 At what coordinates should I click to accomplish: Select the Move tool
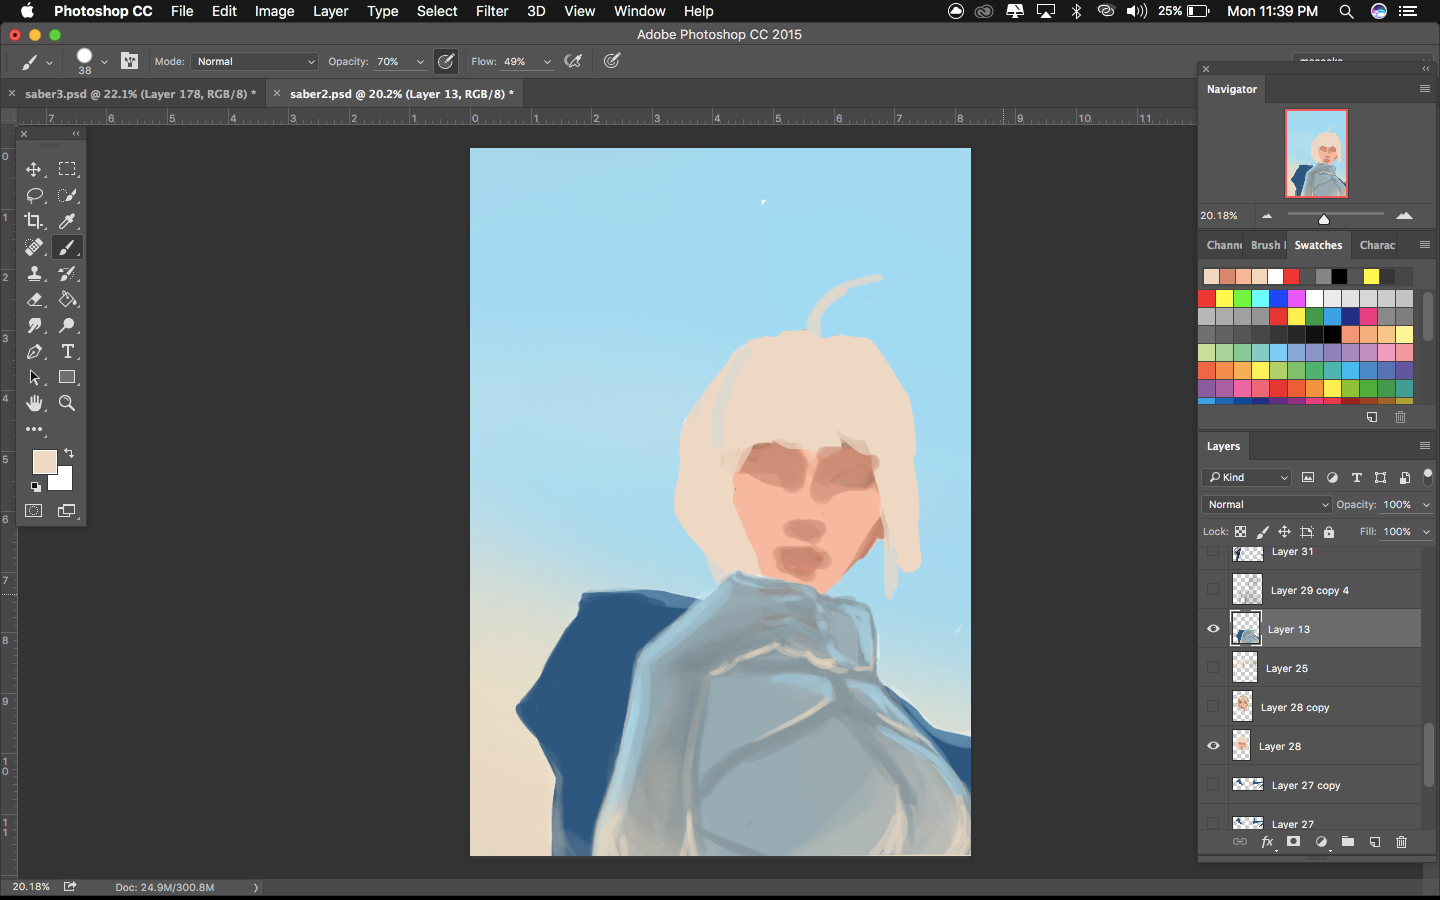coord(34,169)
